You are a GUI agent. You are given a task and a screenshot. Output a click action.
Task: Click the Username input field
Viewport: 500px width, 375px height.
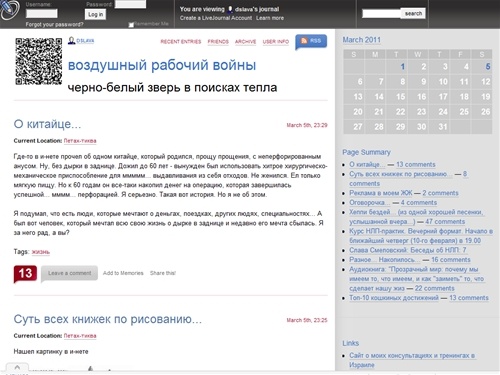42,14
